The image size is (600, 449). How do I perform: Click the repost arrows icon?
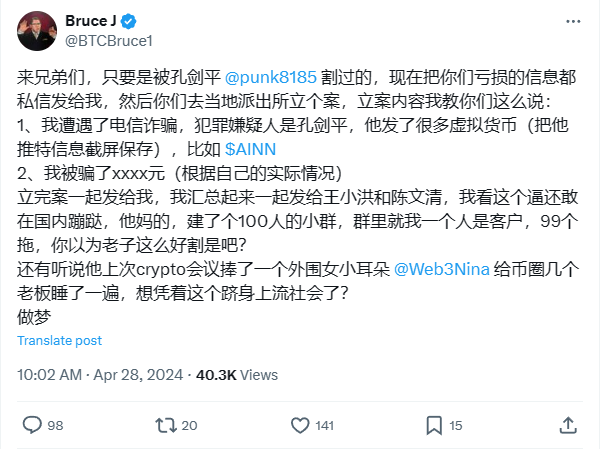click(x=166, y=425)
